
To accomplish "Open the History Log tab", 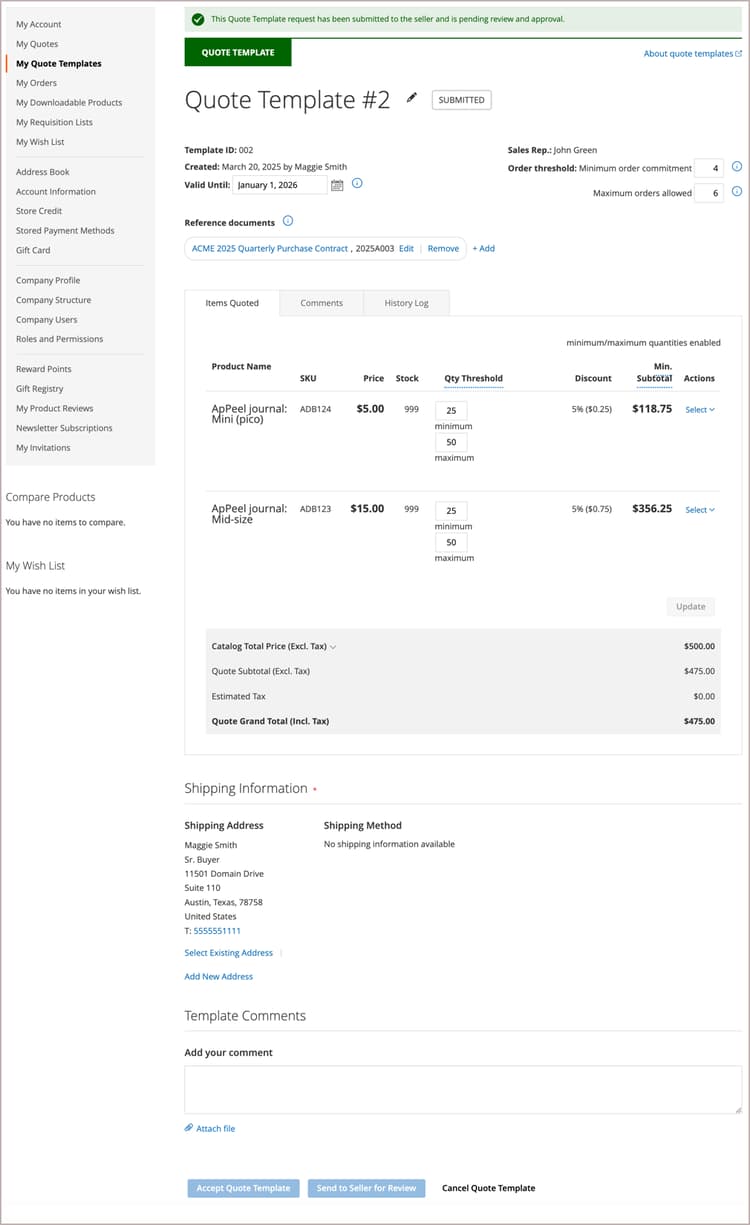I will point(406,302).
